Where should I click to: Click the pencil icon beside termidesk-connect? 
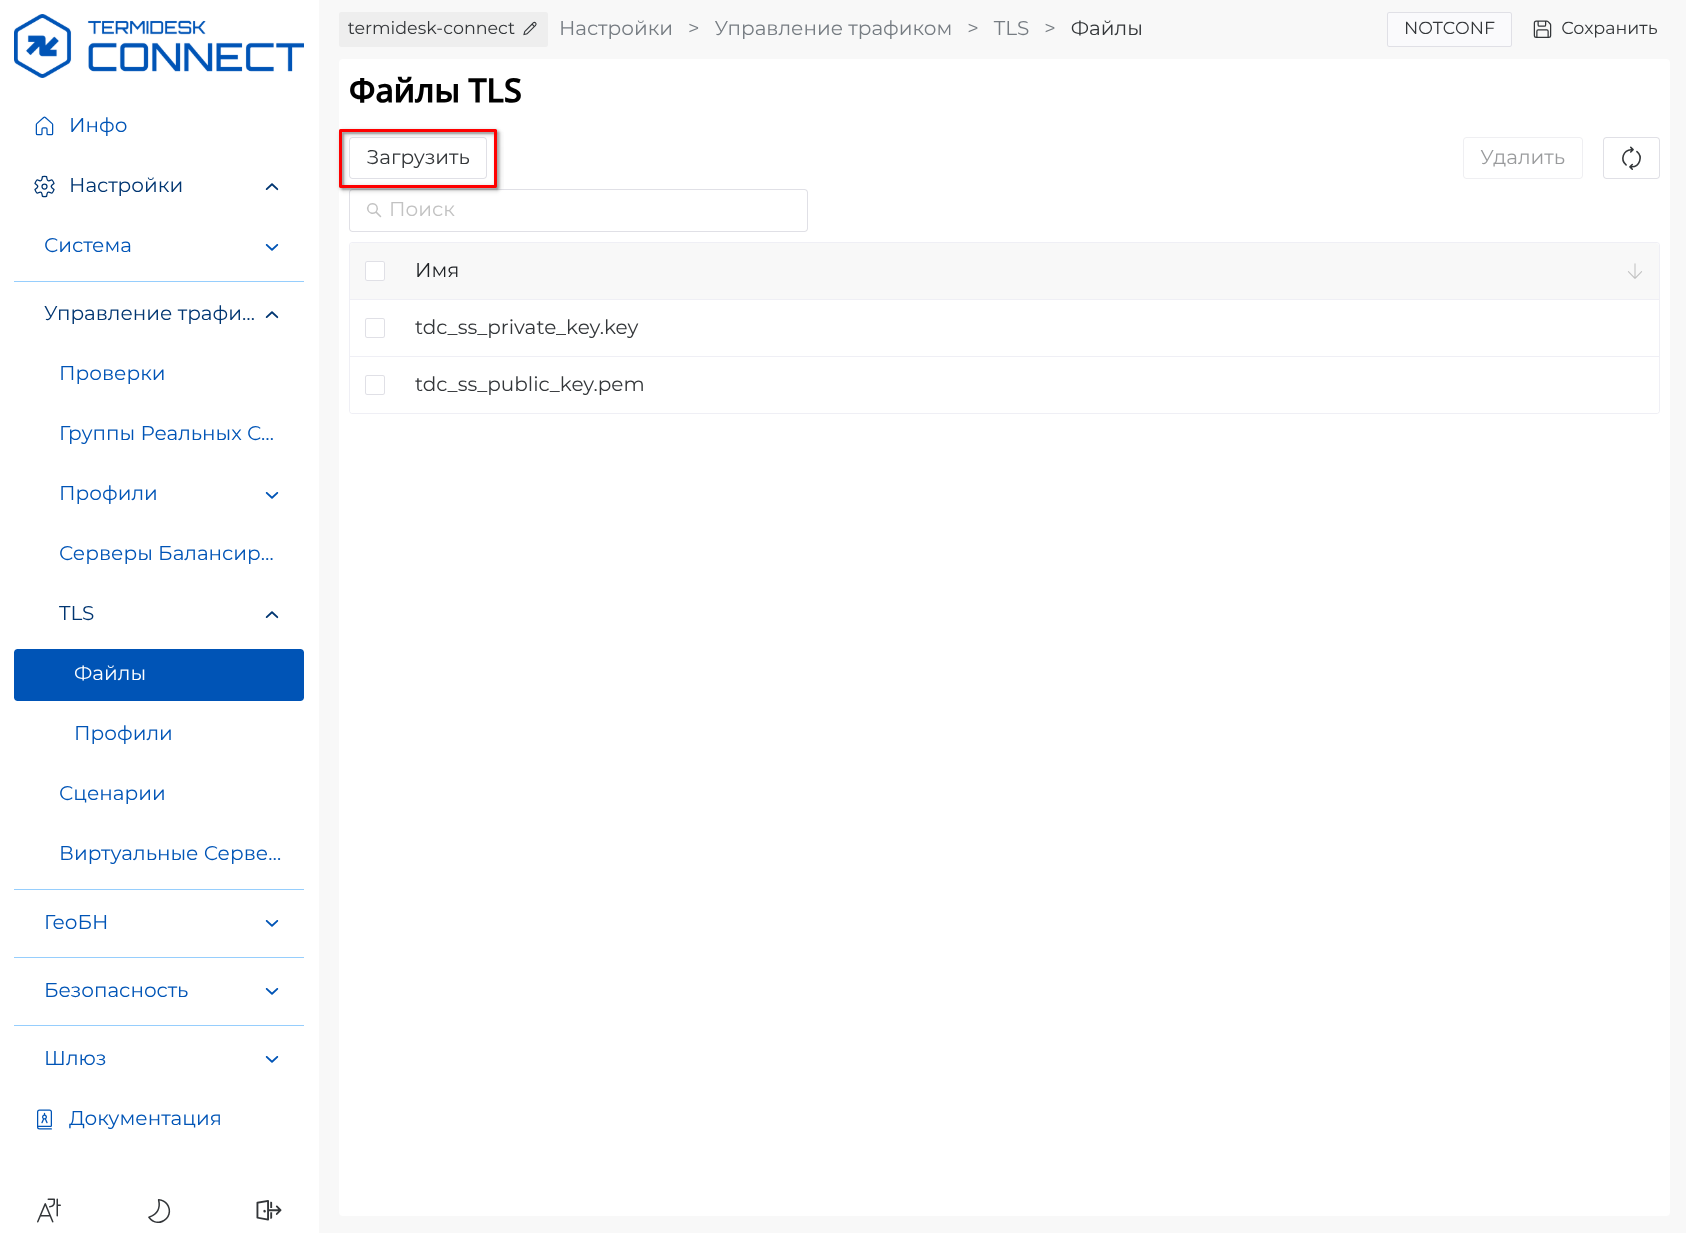point(530,29)
